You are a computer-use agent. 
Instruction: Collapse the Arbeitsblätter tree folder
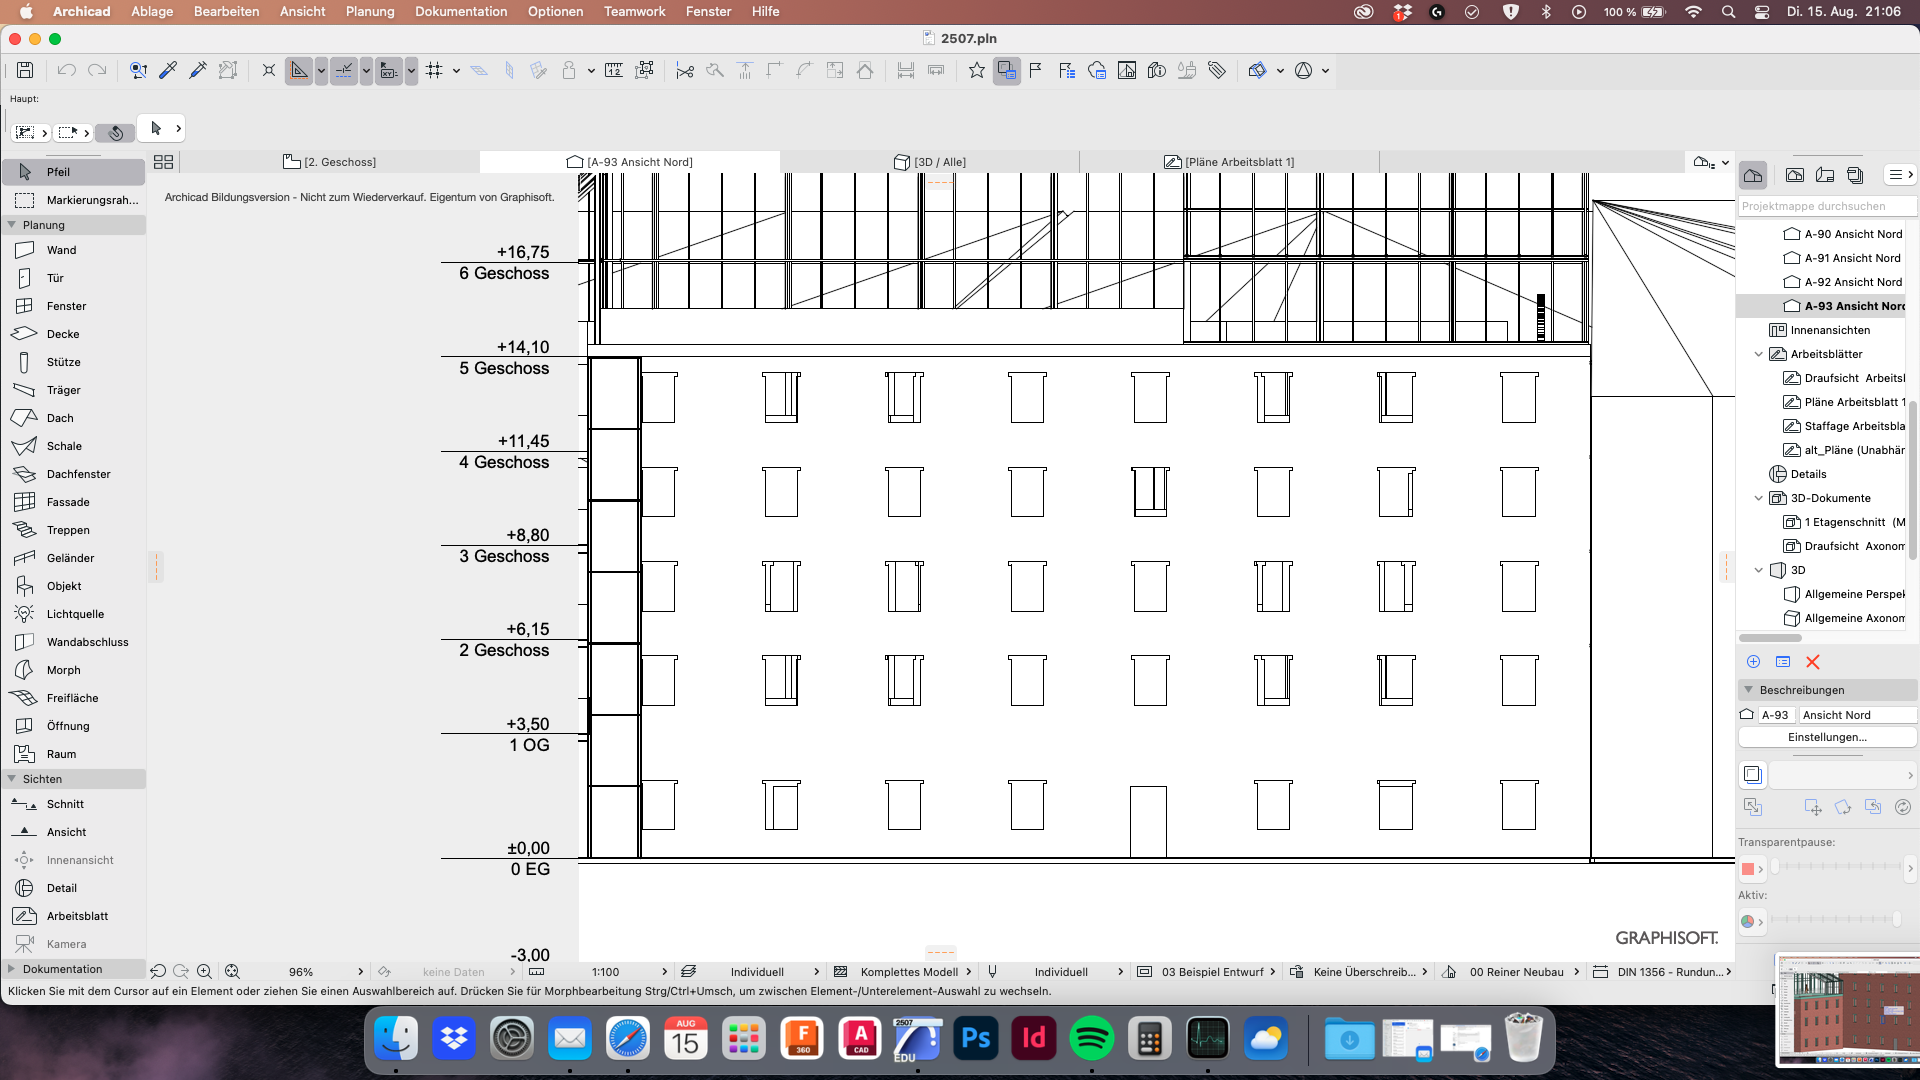coord(1759,354)
